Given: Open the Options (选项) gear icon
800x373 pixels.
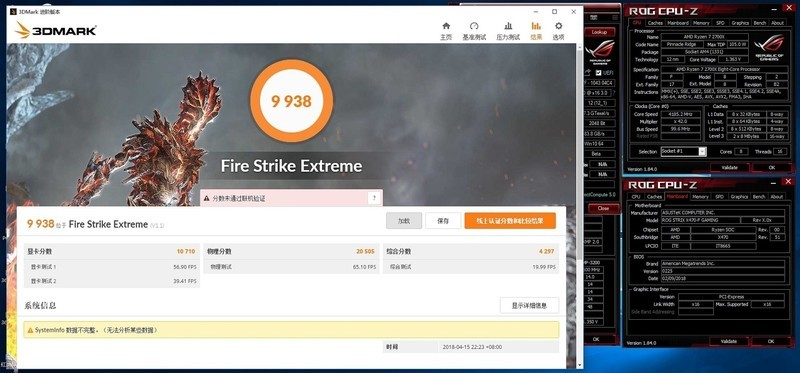Looking at the screenshot, I should (559, 27).
